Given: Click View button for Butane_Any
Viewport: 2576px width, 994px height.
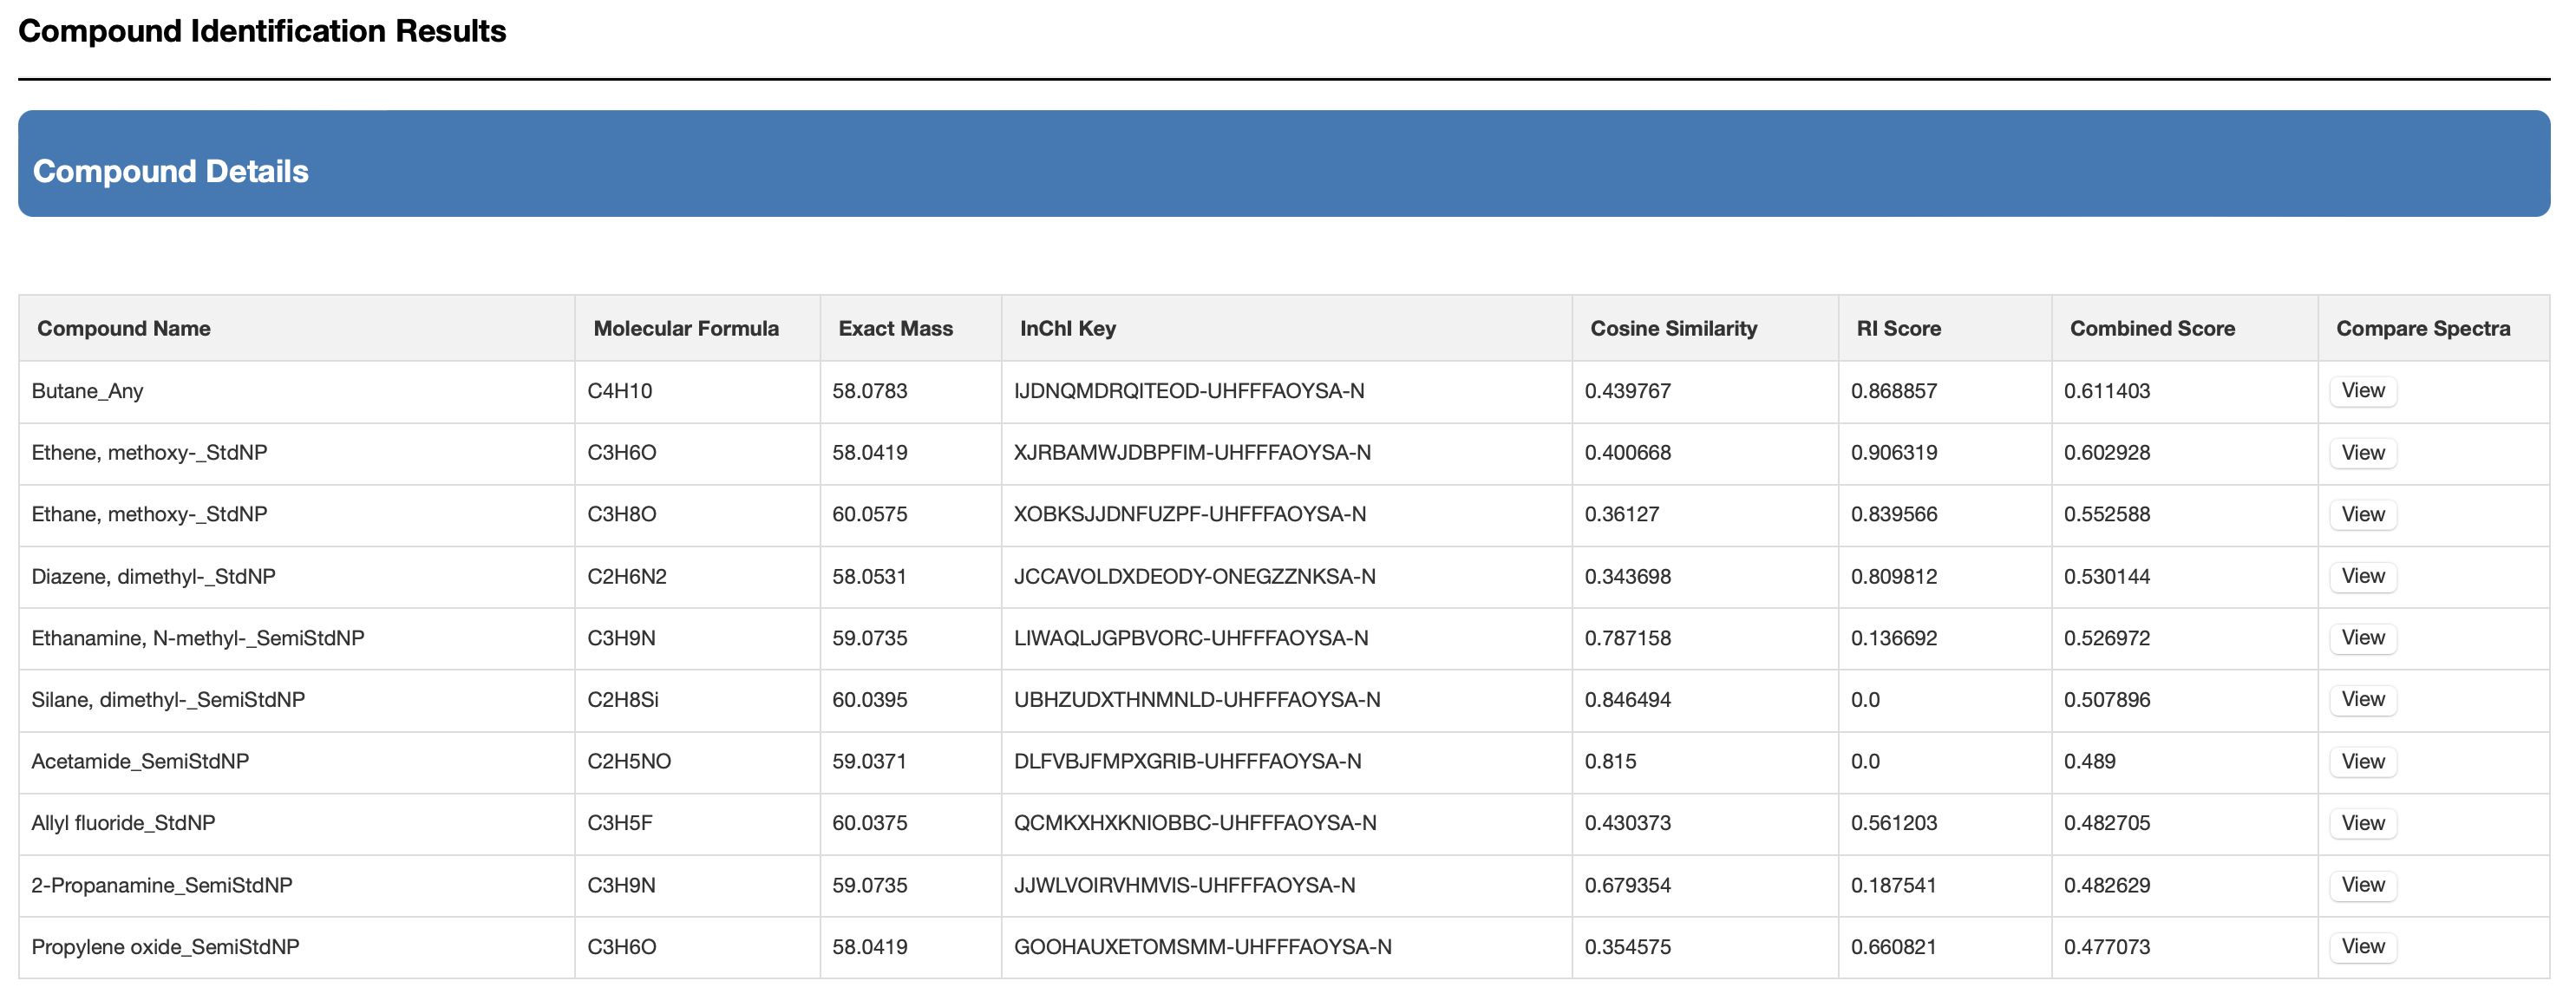Looking at the screenshot, I should tap(2362, 391).
